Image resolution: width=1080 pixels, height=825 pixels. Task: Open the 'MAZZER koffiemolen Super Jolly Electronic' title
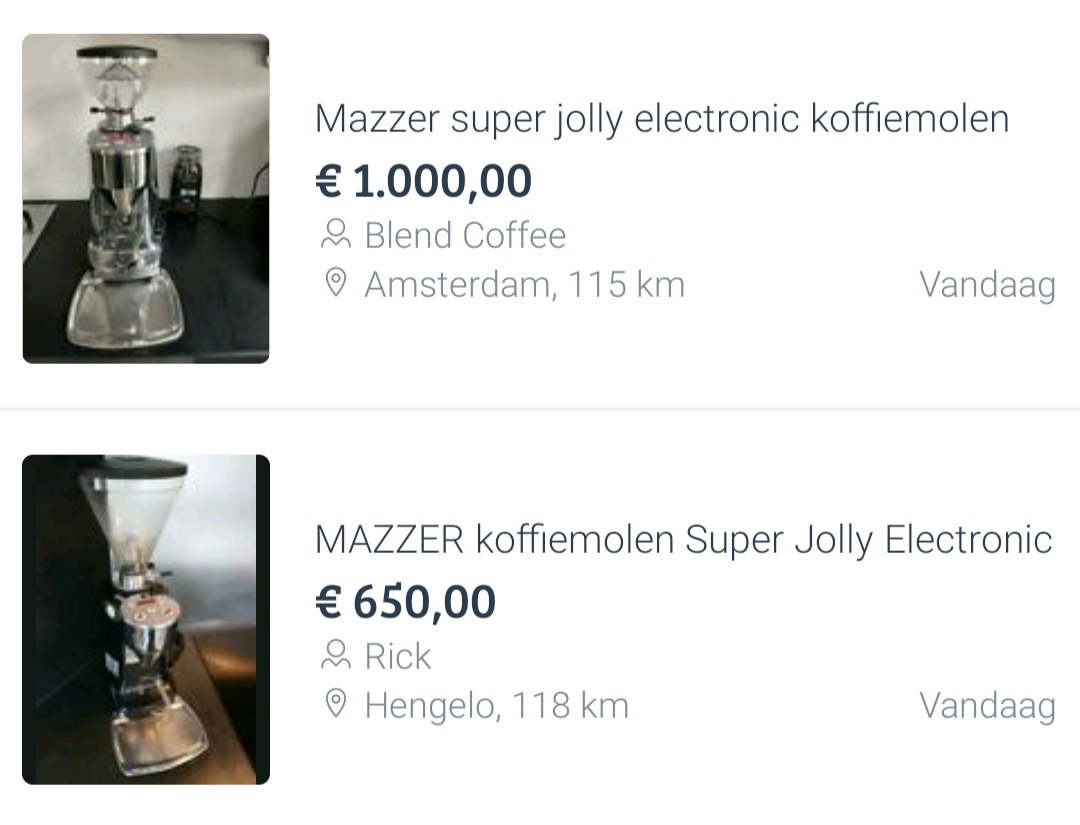(x=683, y=540)
